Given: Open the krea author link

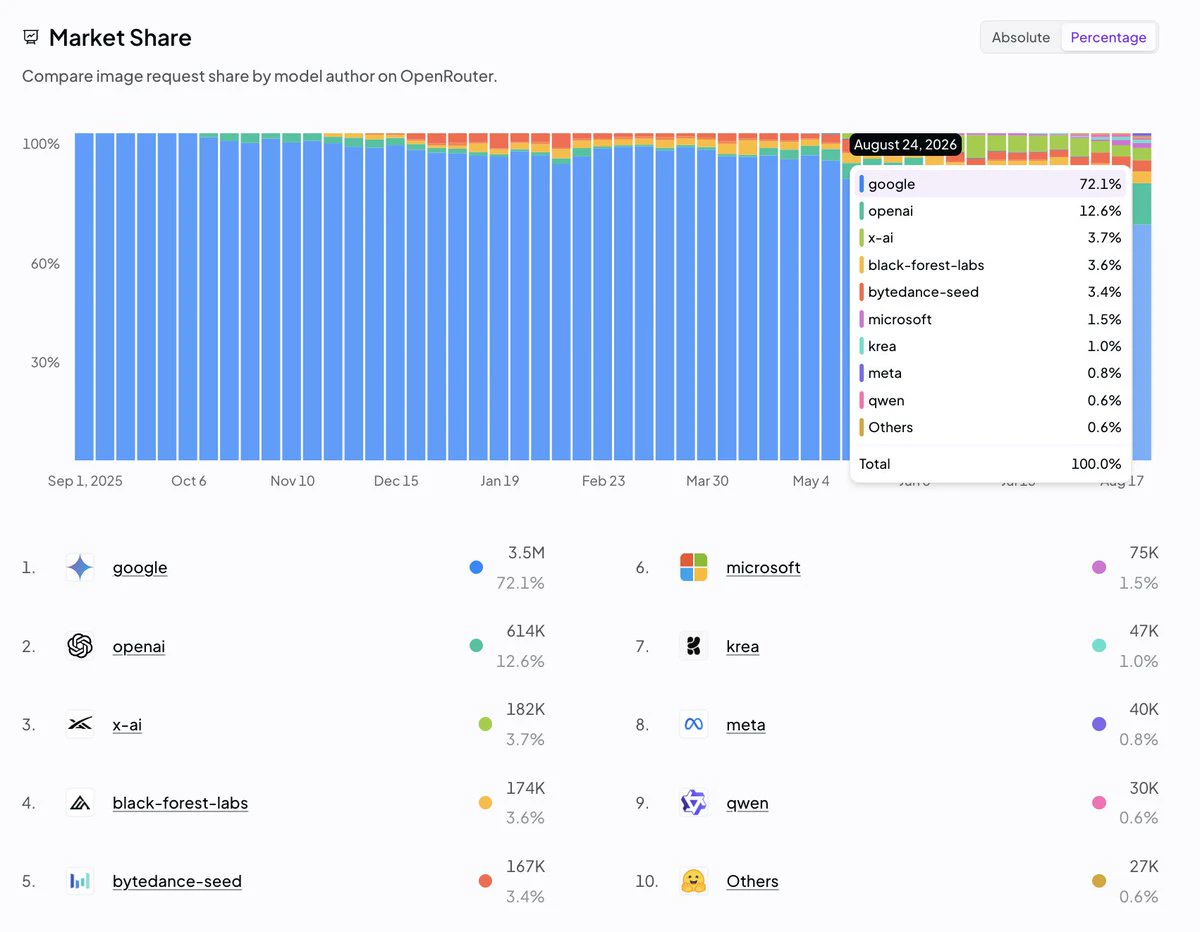Looking at the screenshot, I should point(743,646).
